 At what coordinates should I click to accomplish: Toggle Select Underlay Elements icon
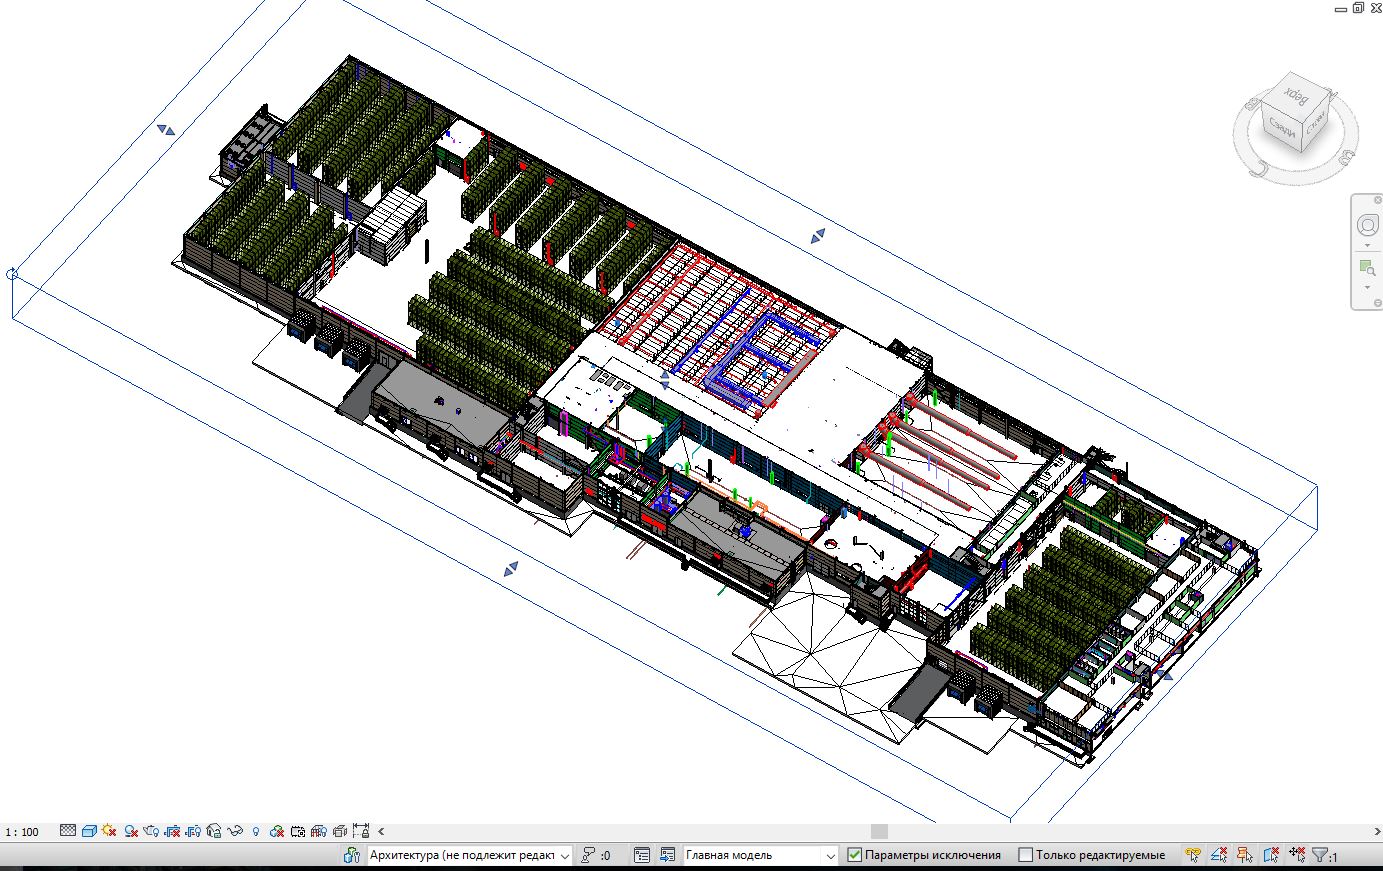(1219, 855)
